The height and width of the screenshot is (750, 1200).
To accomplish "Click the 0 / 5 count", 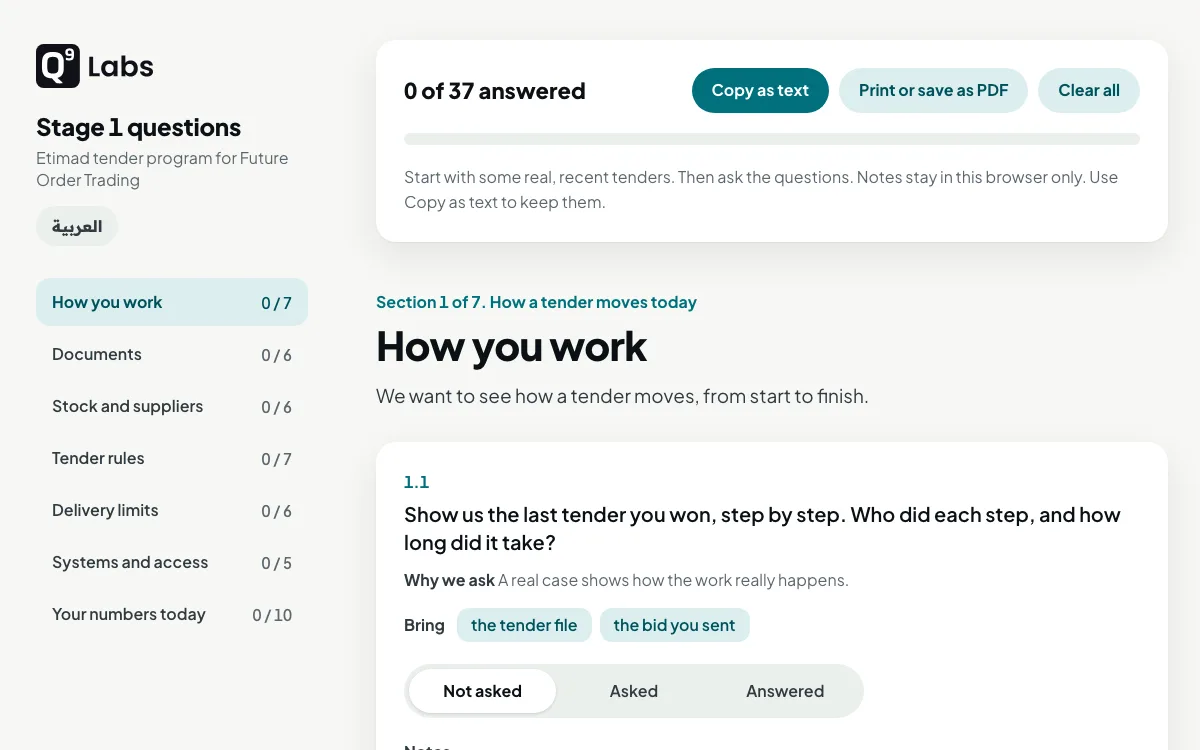I will coord(276,563).
